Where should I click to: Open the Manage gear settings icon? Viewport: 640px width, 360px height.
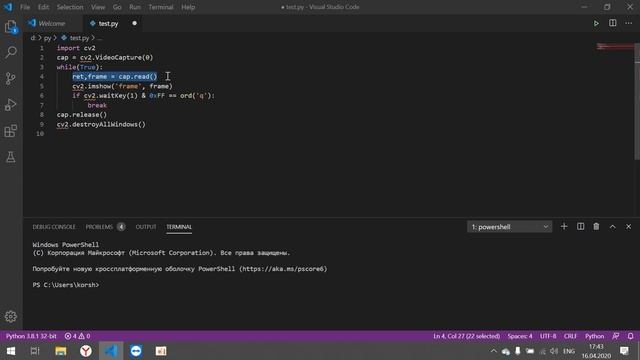coord(11,316)
